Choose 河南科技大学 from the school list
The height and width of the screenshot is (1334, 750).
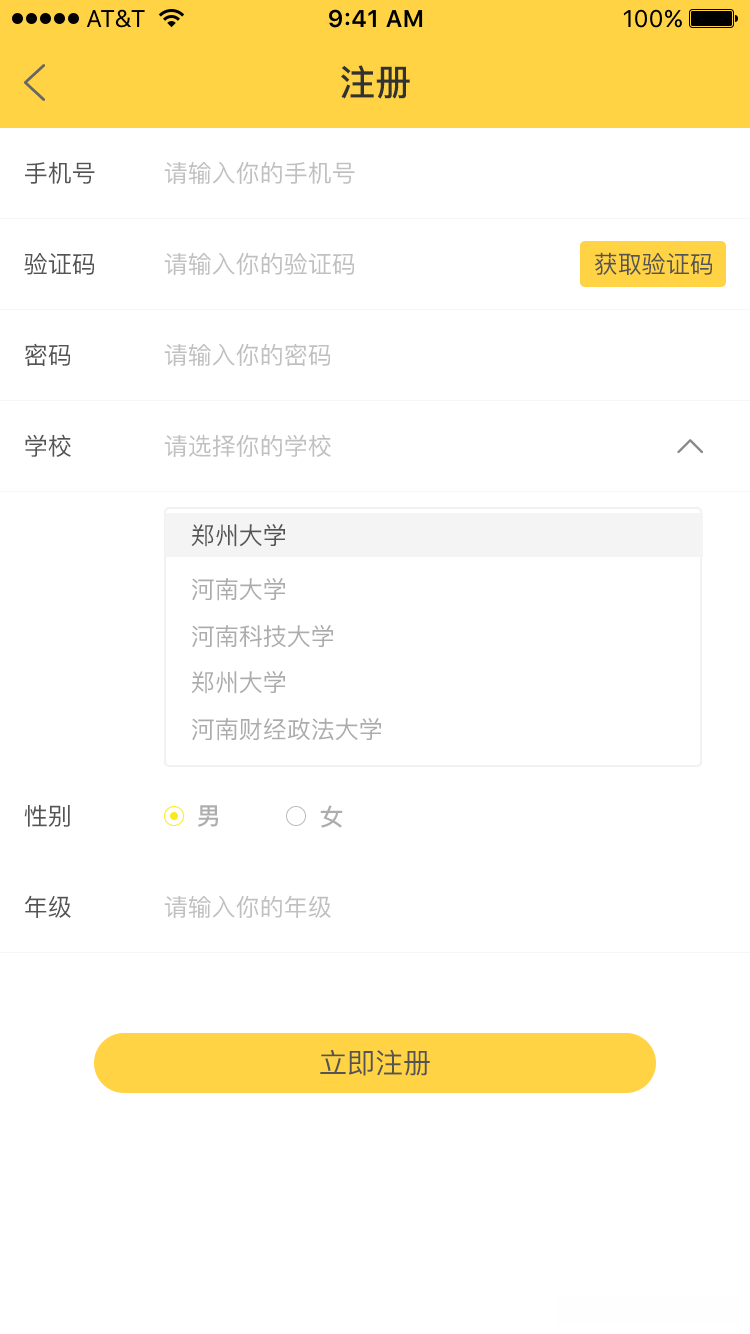pyautogui.click(x=263, y=636)
